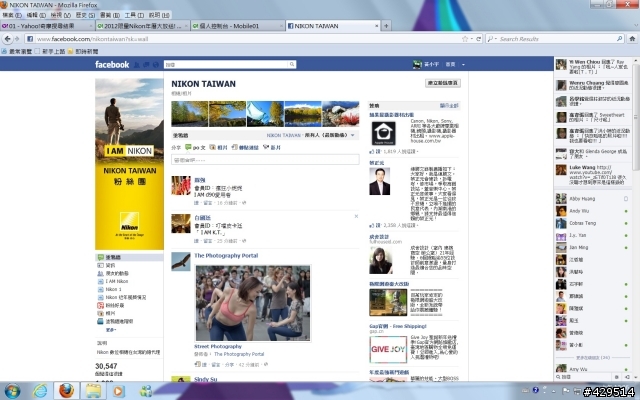Expand the wall filter dropdown arrow

[353, 135]
